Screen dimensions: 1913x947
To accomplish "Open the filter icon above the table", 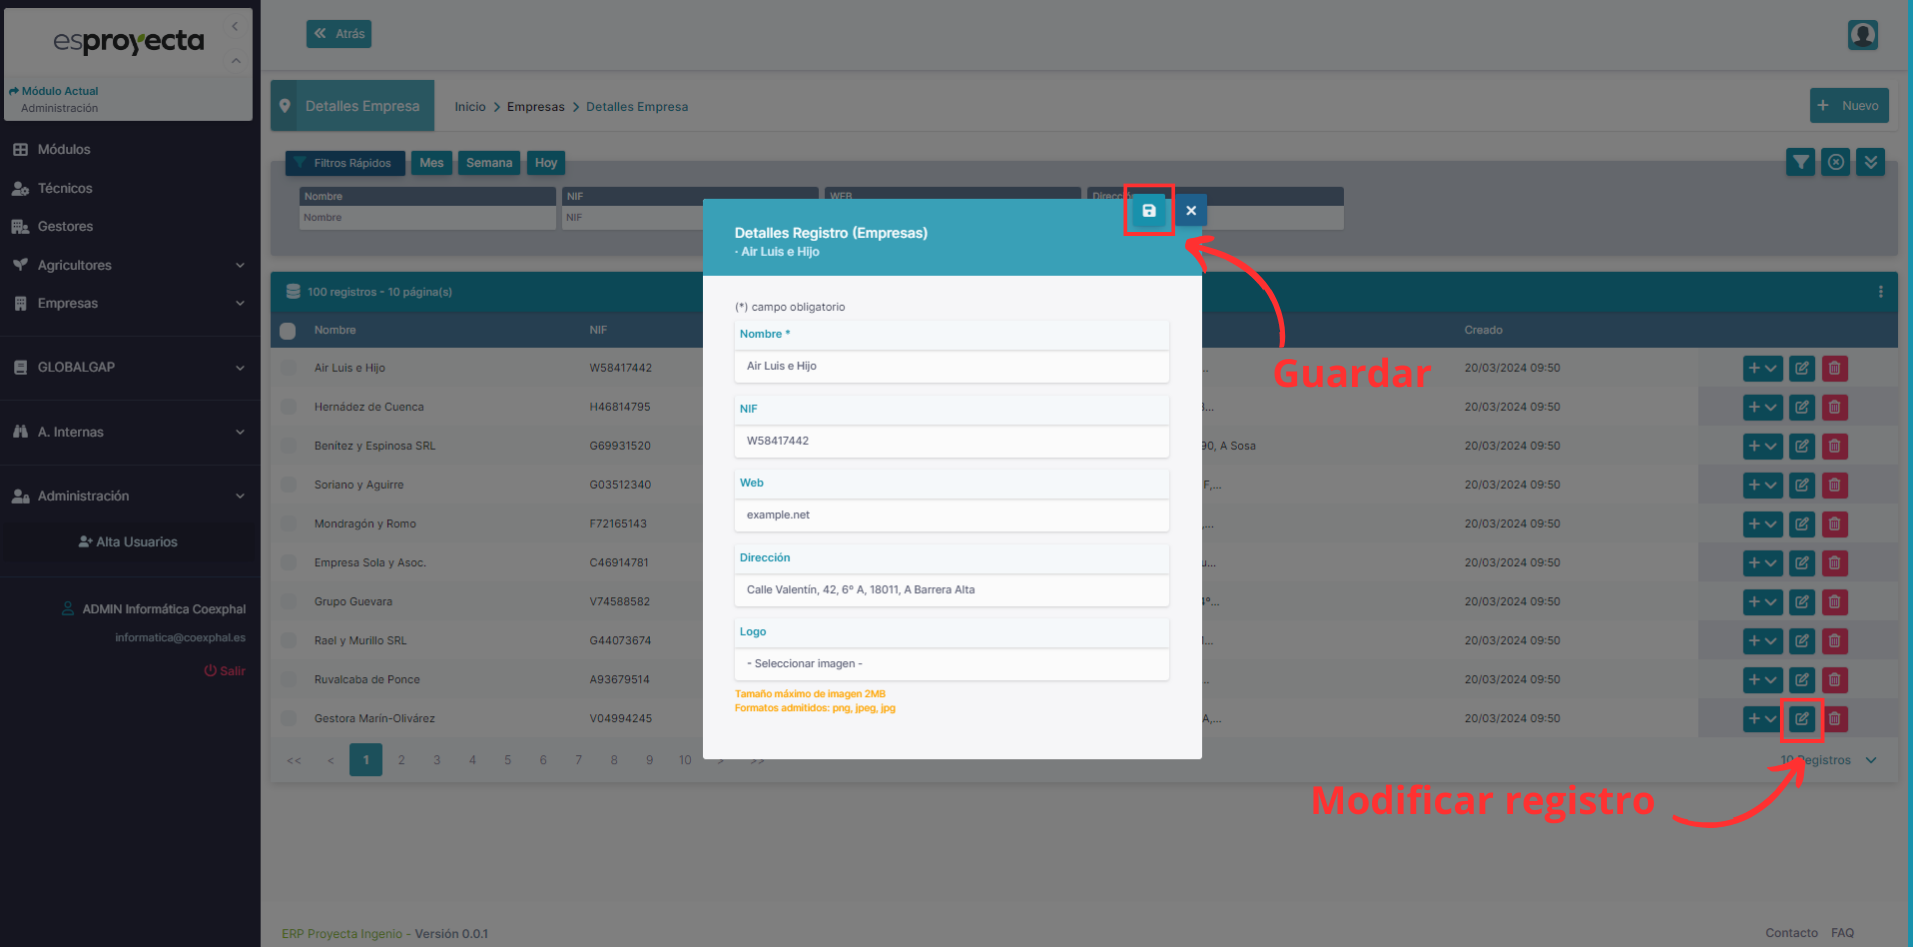I will [x=1800, y=161].
